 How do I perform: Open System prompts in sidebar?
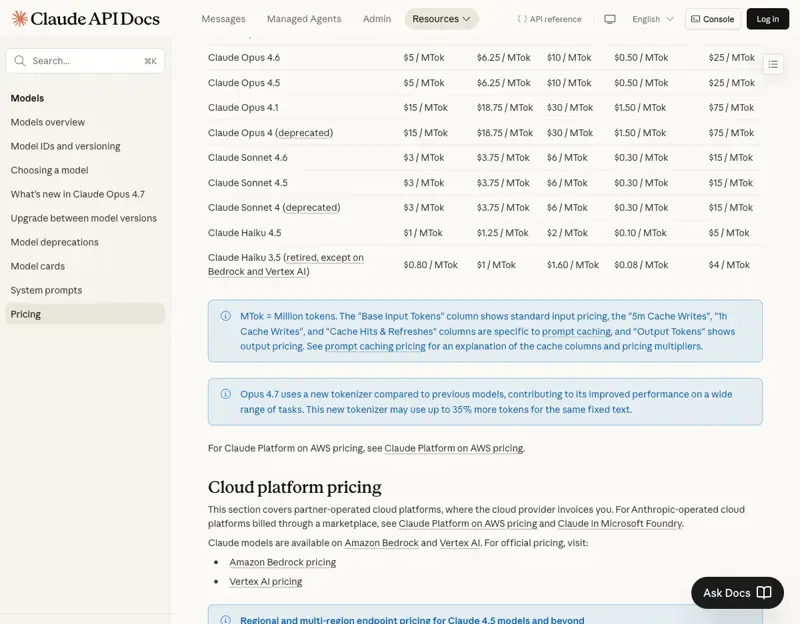[46, 290]
